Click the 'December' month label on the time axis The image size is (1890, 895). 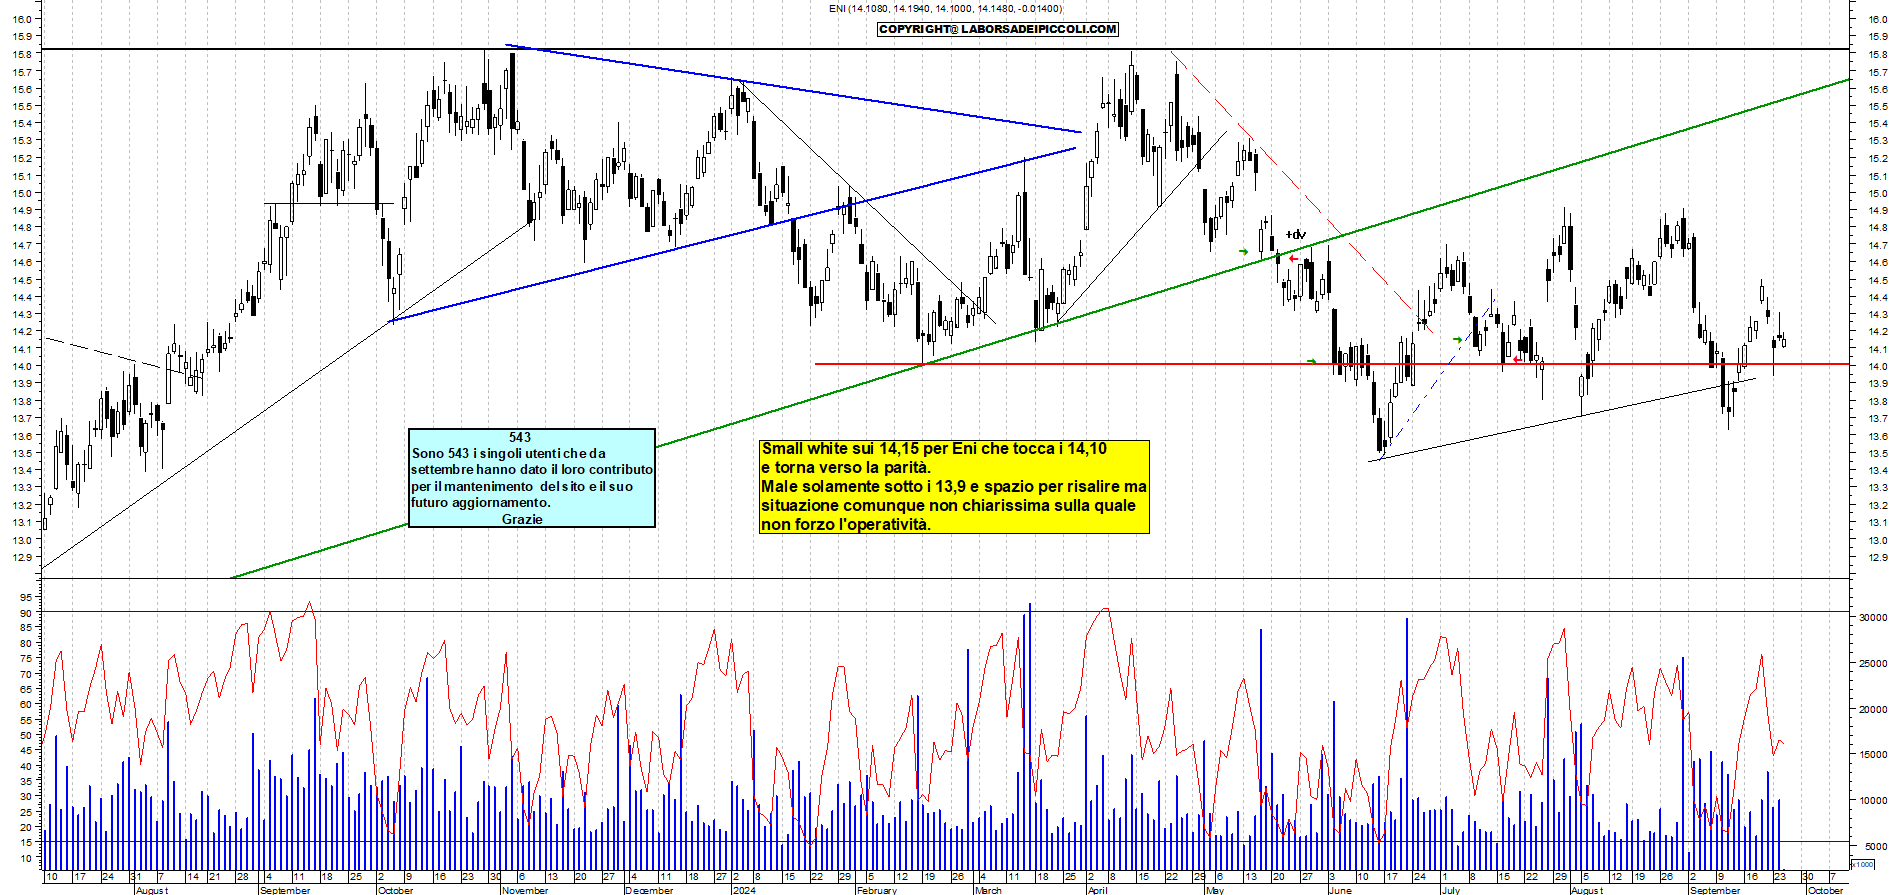click(x=649, y=890)
